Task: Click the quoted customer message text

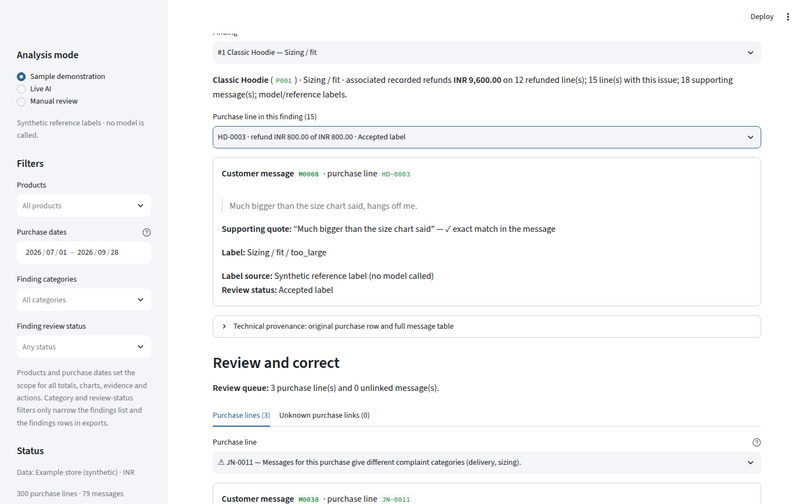Action: coord(323,206)
